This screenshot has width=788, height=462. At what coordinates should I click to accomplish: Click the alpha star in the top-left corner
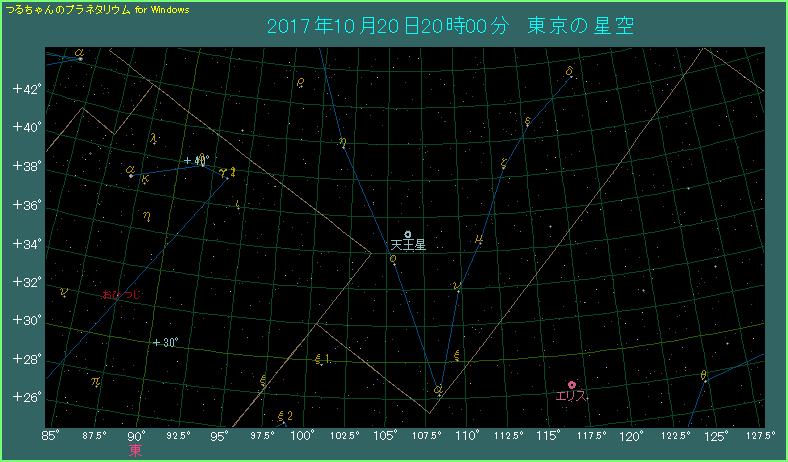80,55
